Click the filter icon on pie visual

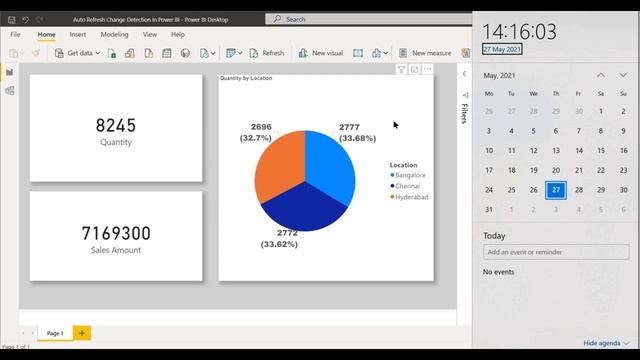[x=401, y=69]
